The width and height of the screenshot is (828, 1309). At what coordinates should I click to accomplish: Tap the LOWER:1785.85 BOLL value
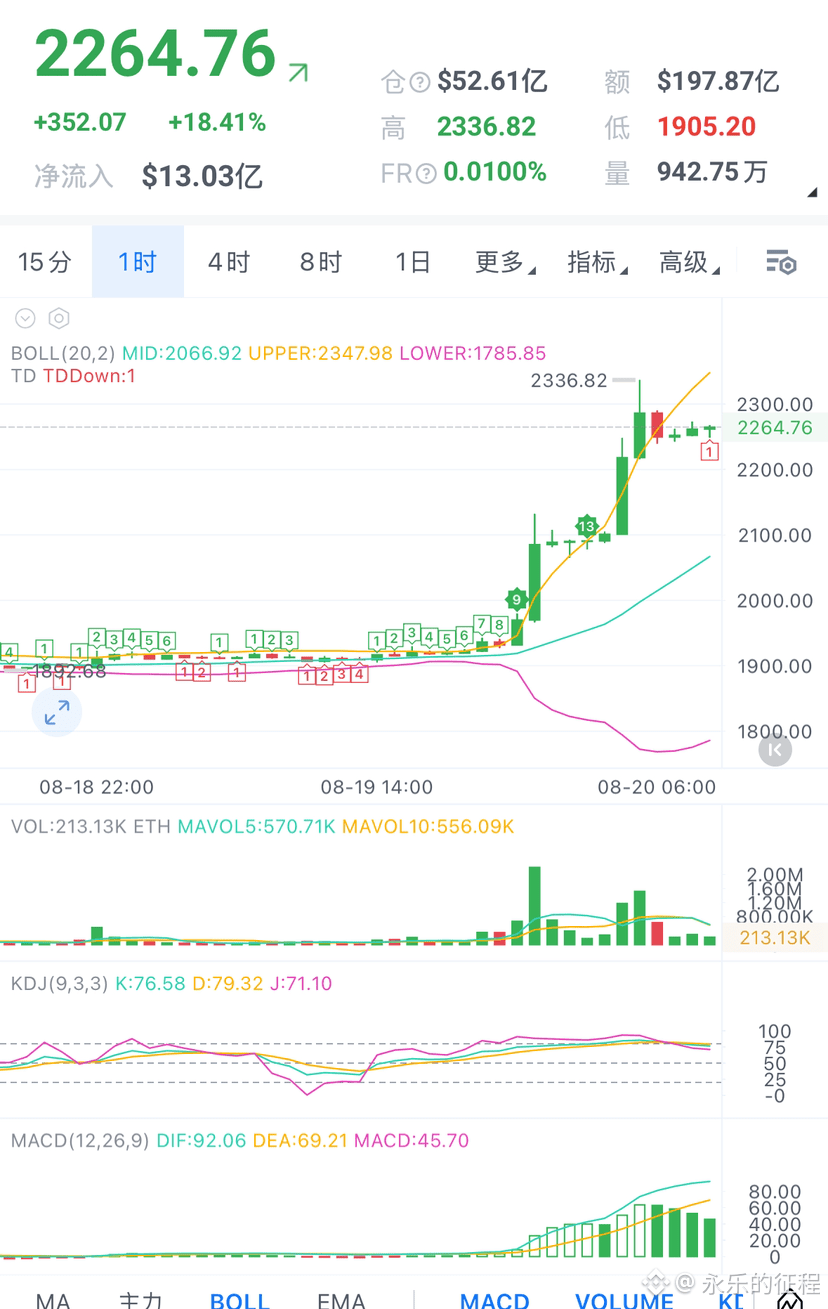click(473, 353)
